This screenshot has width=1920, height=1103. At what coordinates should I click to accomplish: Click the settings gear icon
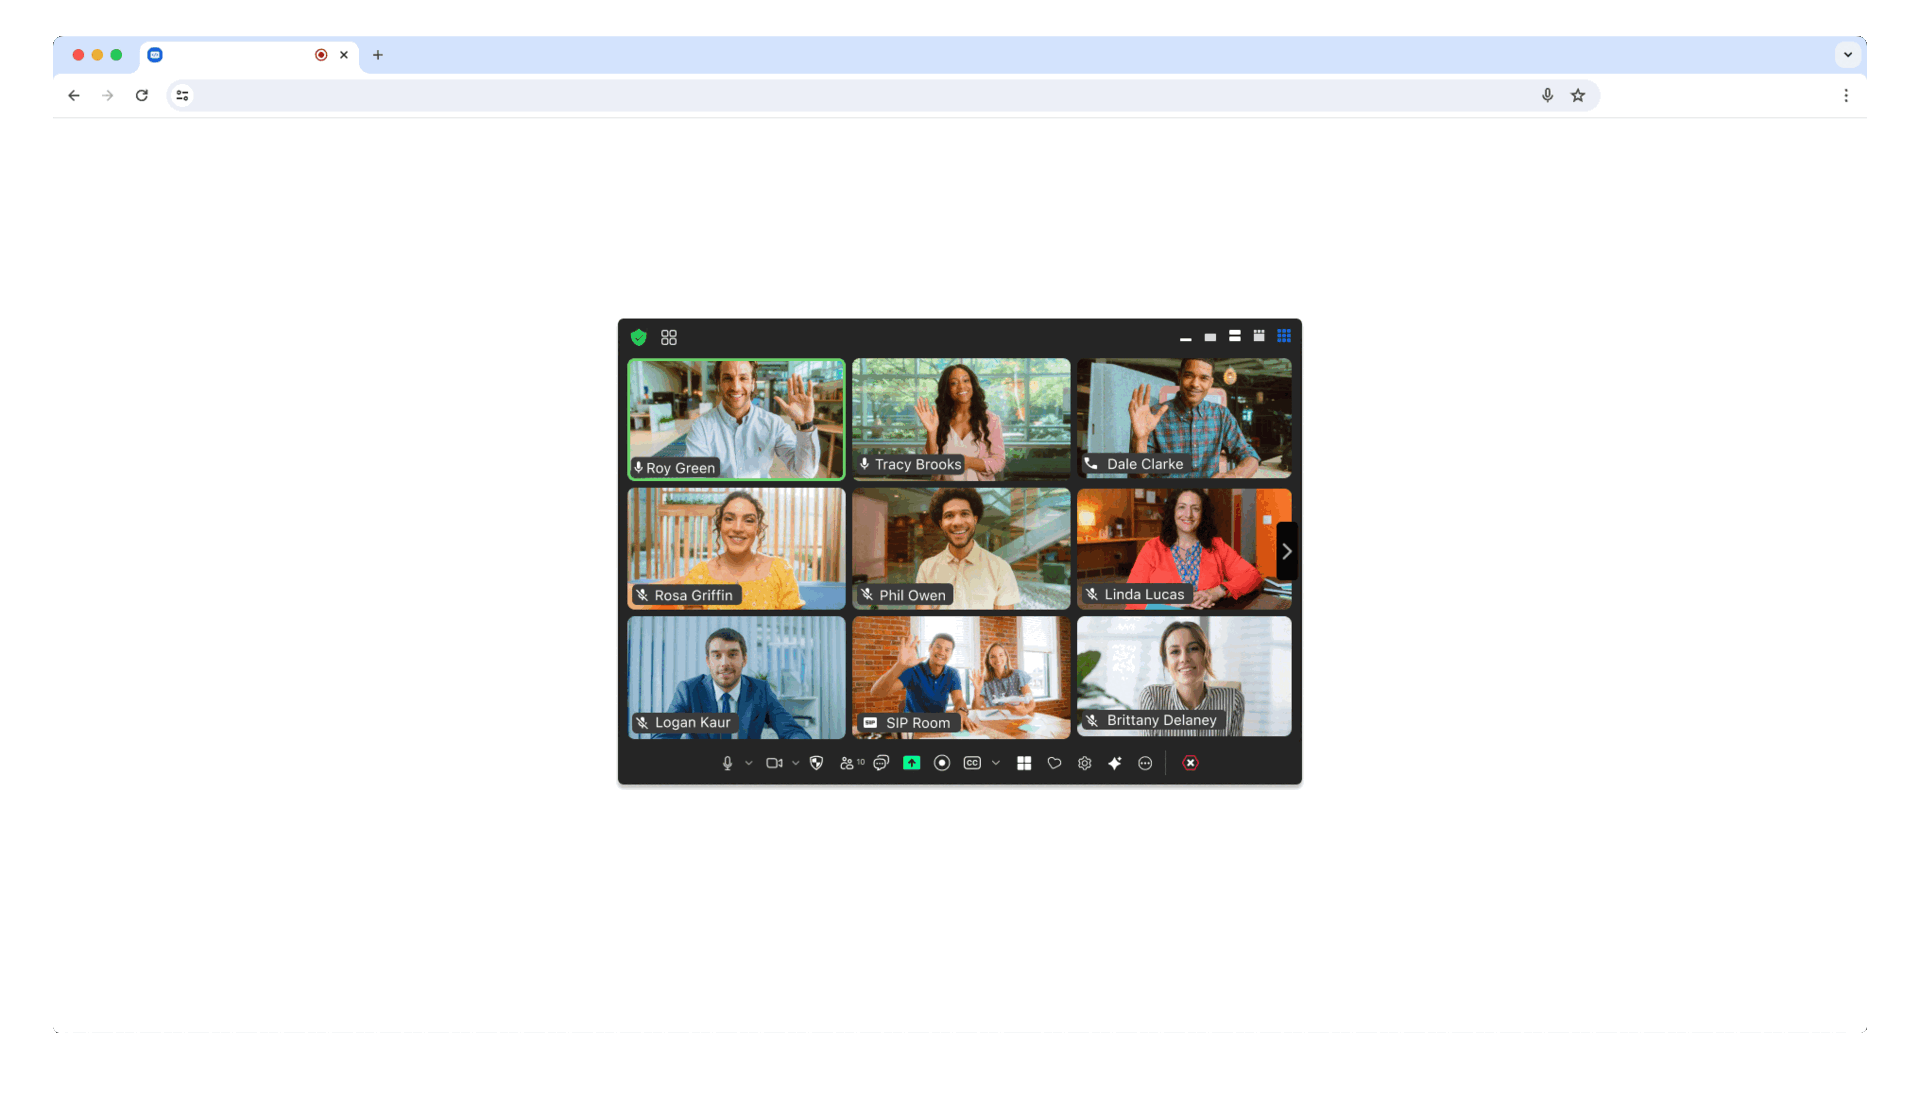(x=1084, y=763)
